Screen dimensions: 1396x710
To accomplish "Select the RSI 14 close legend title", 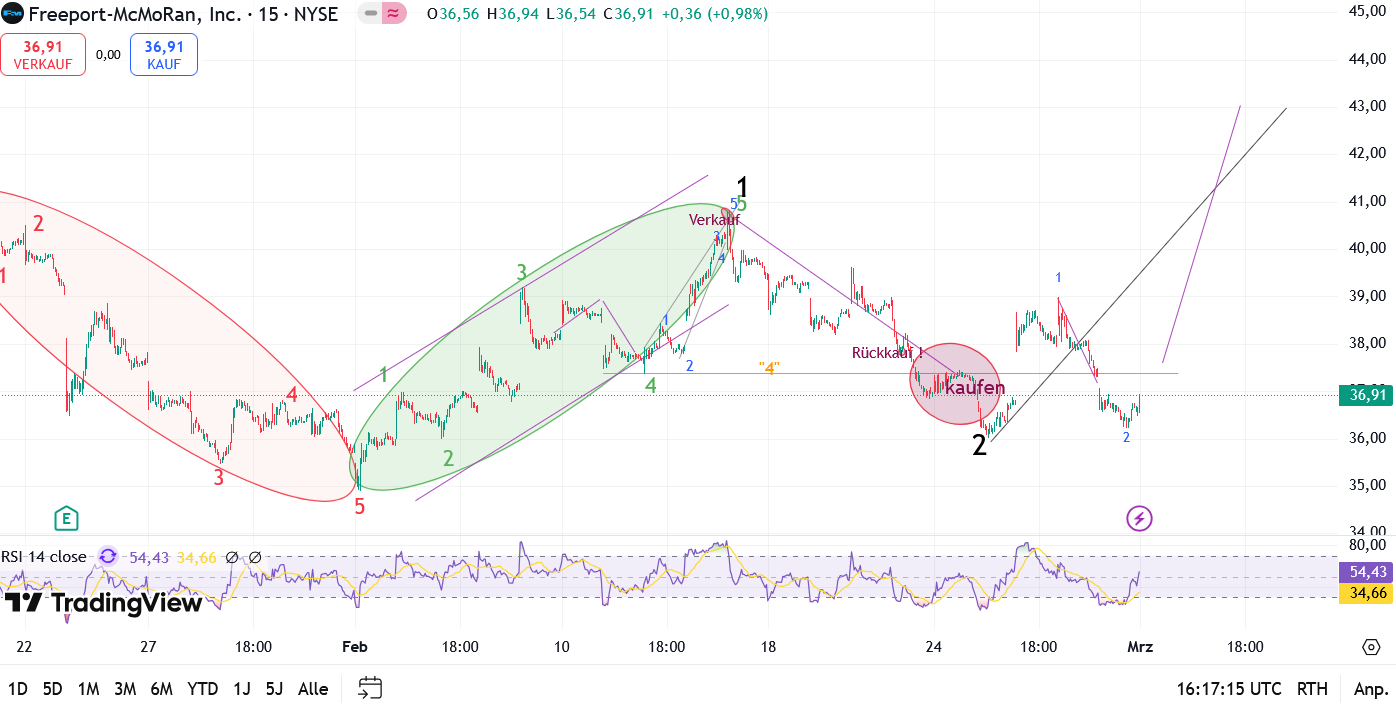I will [44, 557].
